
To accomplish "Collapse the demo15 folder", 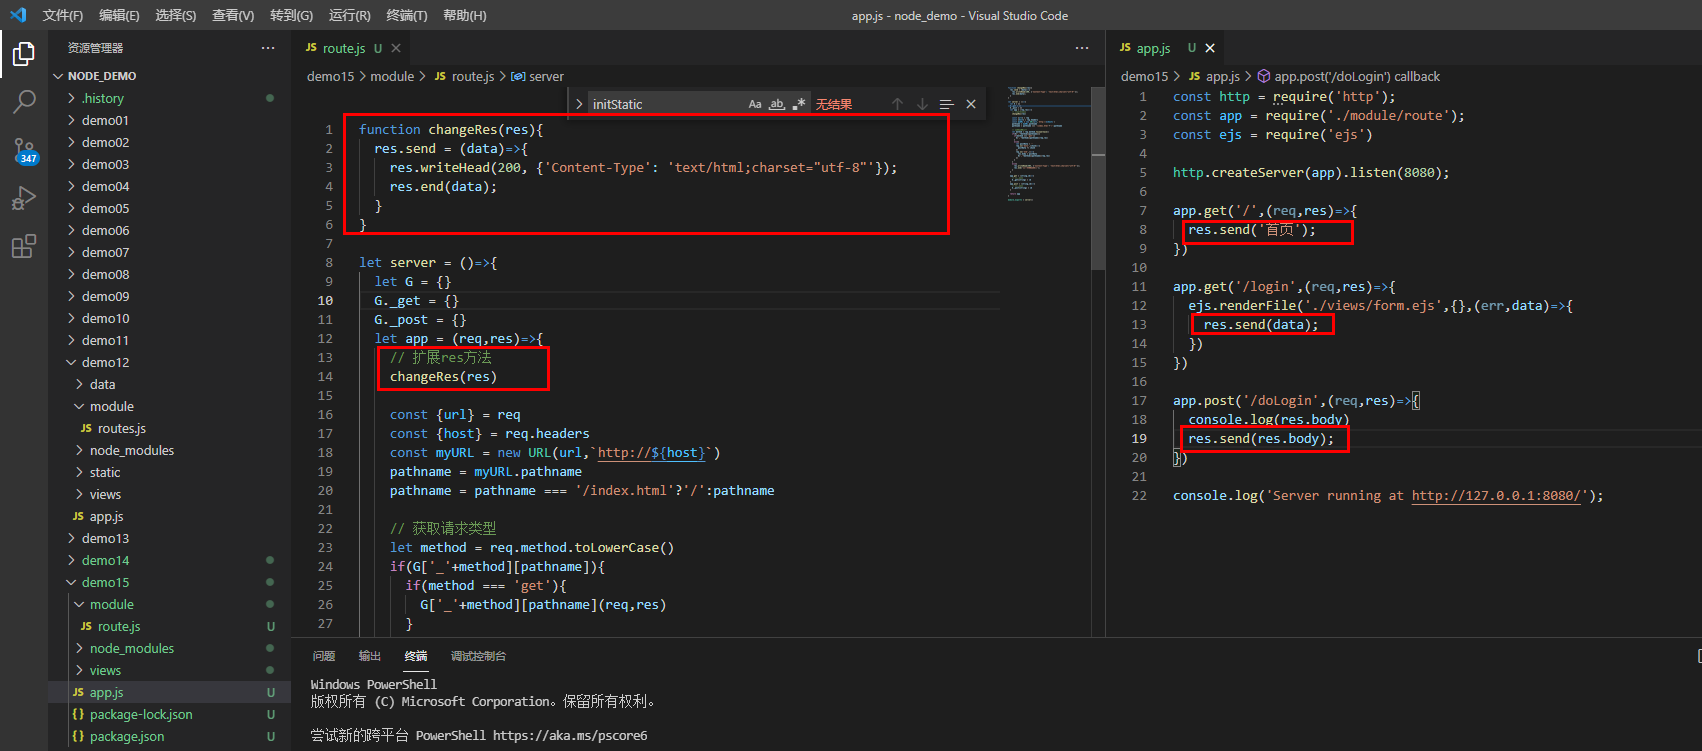I will click(x=169, y=582).
